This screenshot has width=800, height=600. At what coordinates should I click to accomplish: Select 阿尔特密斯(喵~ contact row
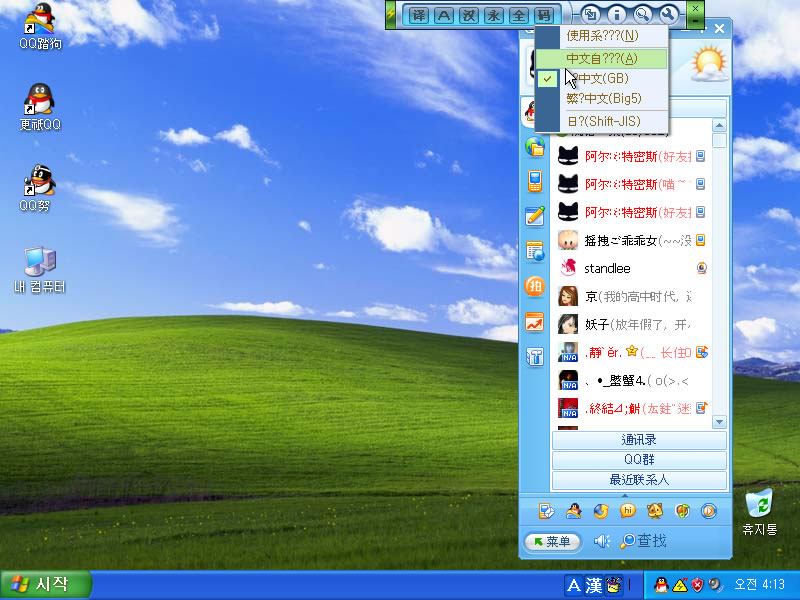coord(632,184)
